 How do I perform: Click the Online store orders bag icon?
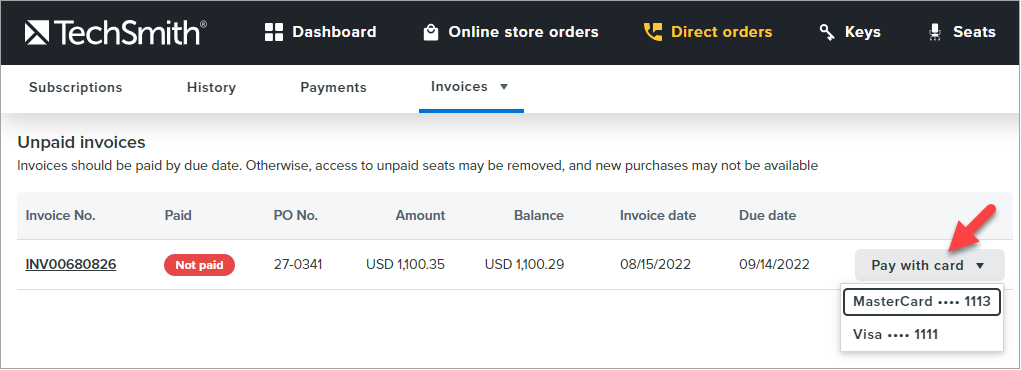coord(431,32)
